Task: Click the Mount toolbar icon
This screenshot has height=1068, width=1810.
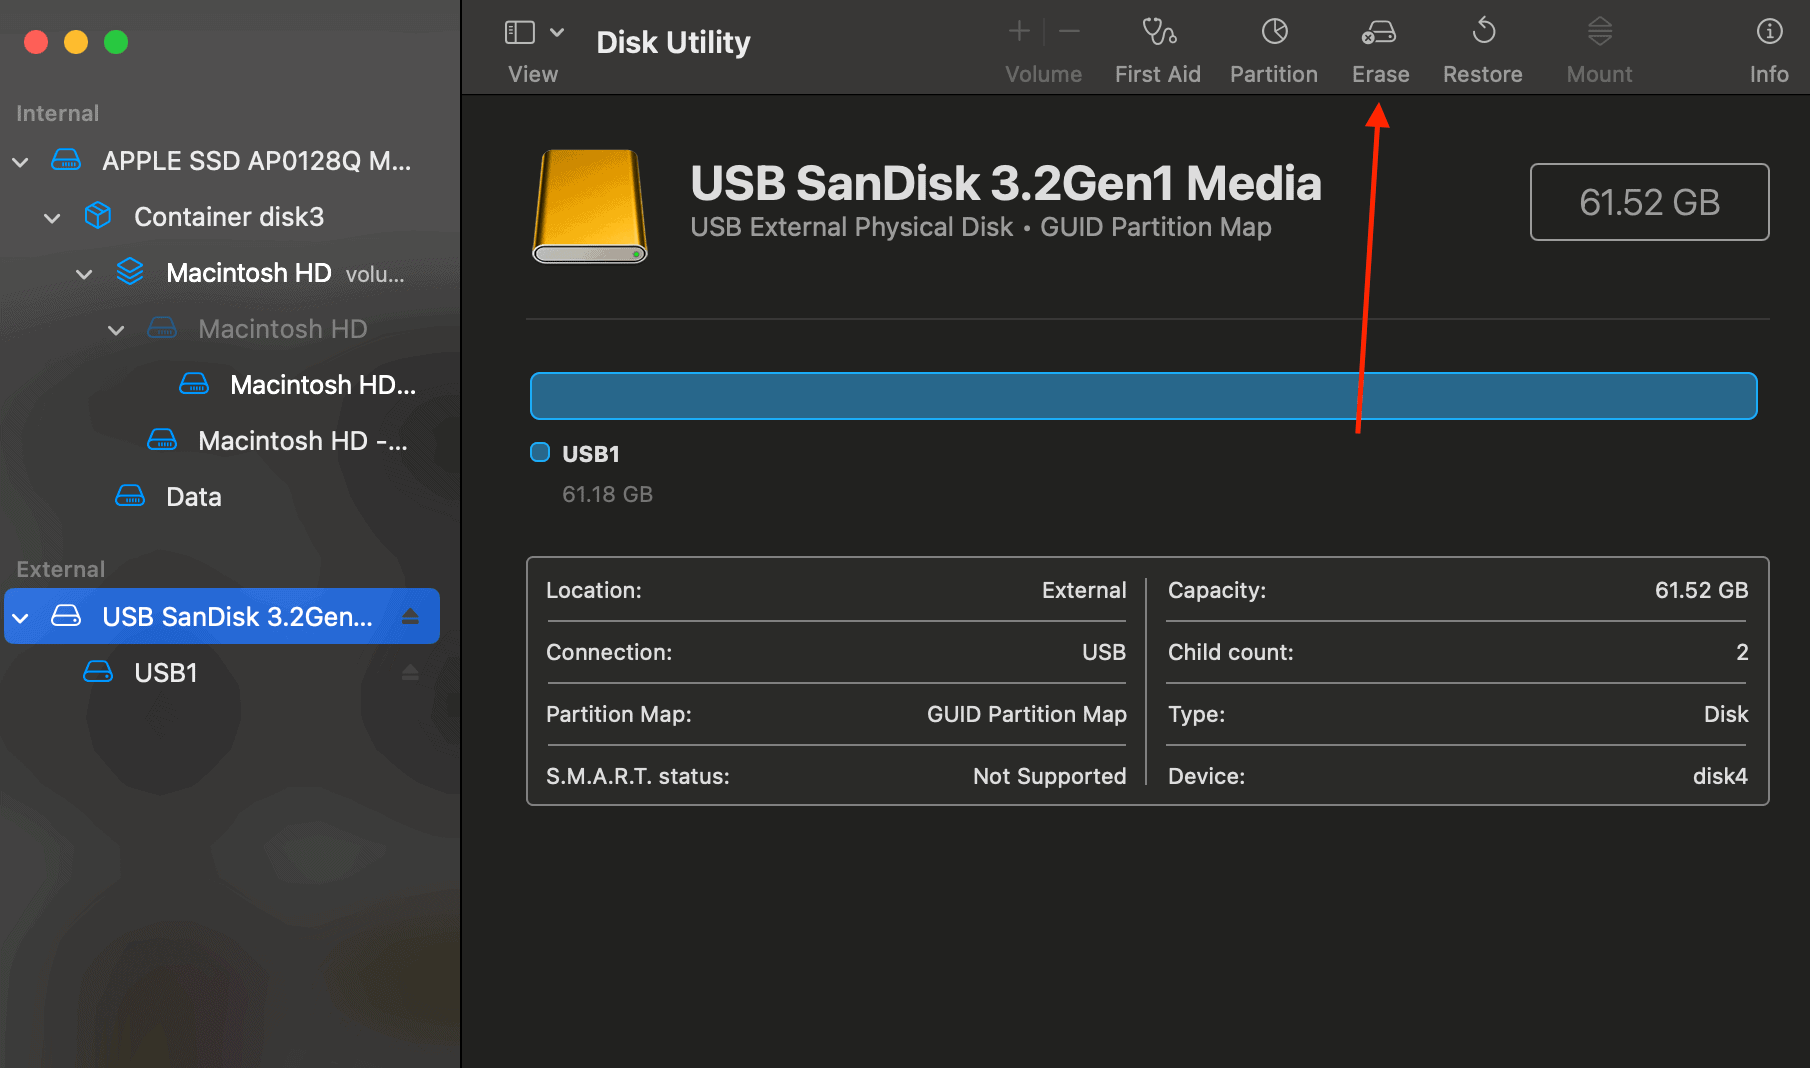Action: 1598,45
